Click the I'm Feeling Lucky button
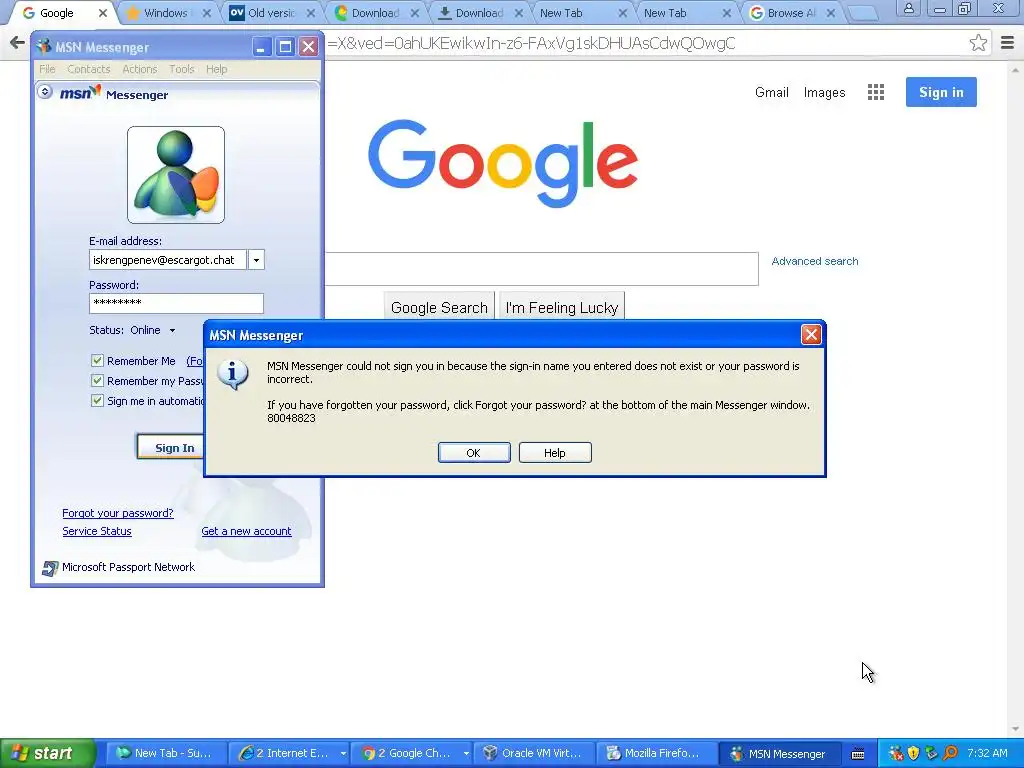1024x768 pixels. (562, 308)
